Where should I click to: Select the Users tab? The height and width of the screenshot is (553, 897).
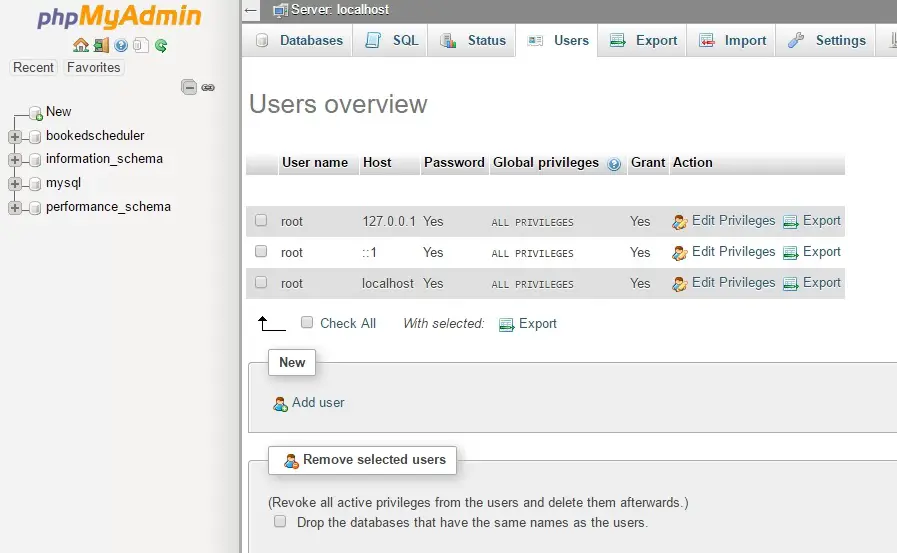pos(557,41)
